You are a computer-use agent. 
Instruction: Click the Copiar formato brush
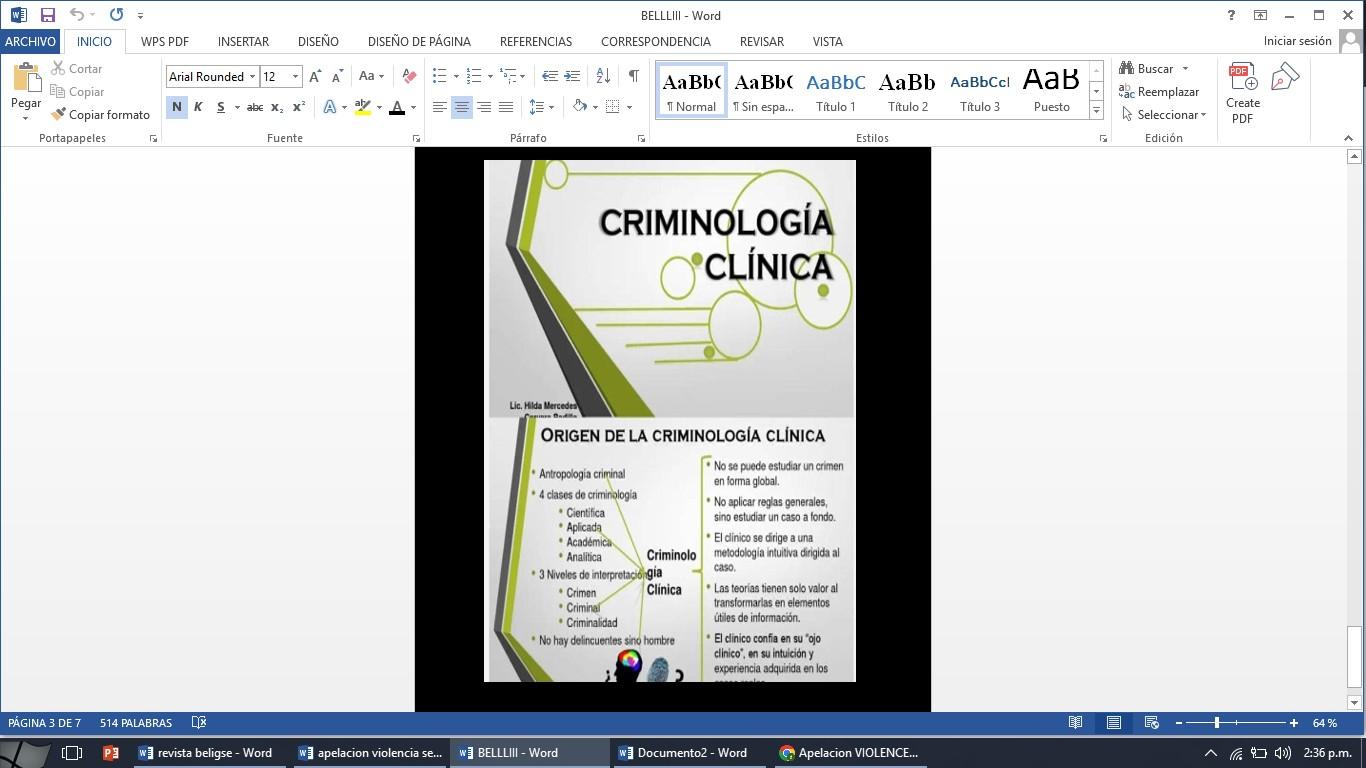(100, 115)
